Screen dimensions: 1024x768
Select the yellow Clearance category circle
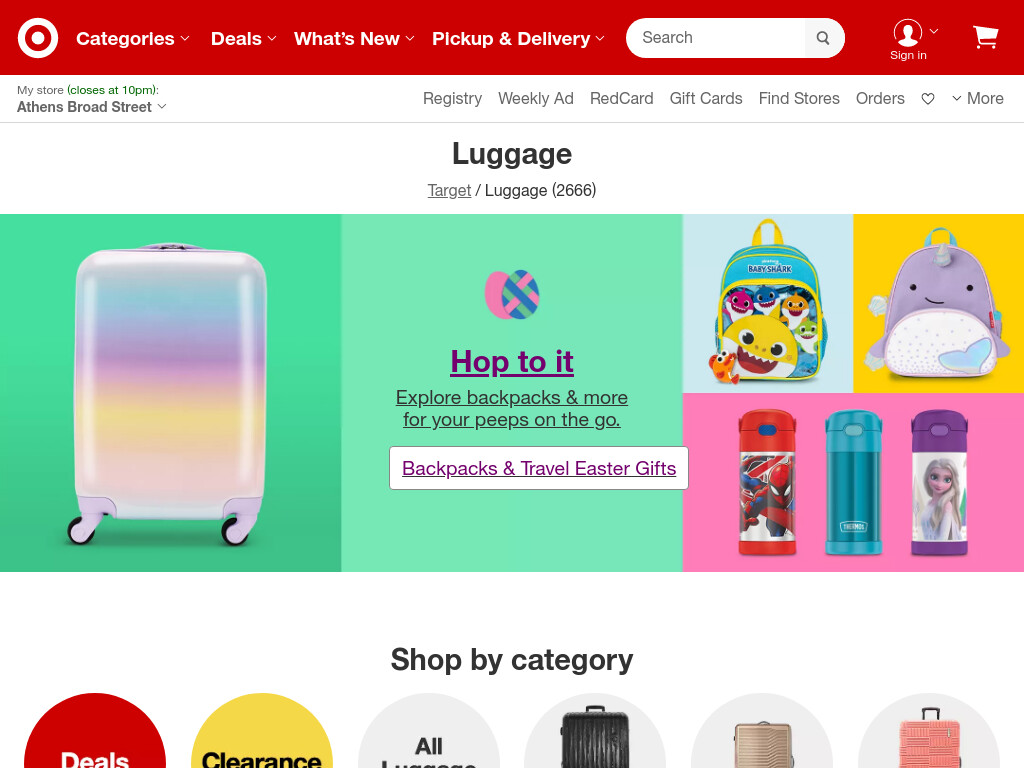pyautogui.click(x=262, y=731)
